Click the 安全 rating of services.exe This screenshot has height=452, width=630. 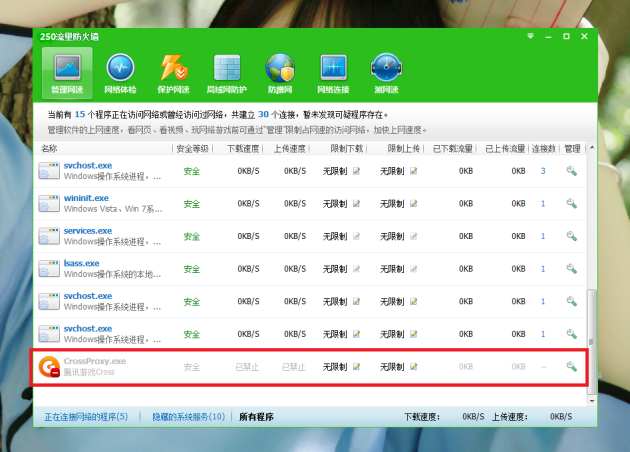click(192, 236)
